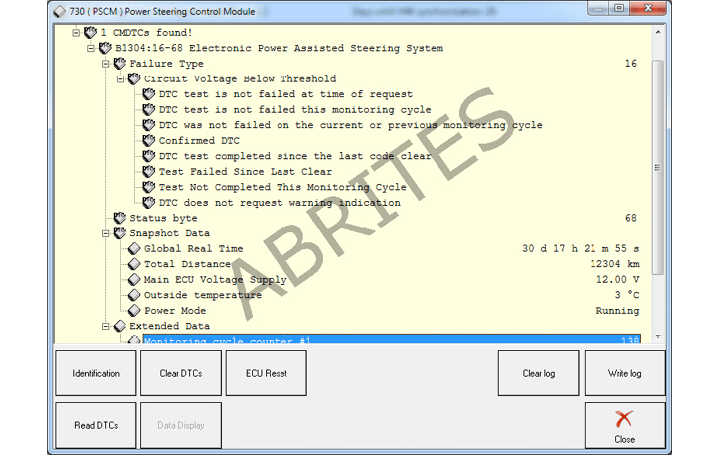Click the Status byte row icon
This screenshot has height=455, width=719.
tap(120, 218)
